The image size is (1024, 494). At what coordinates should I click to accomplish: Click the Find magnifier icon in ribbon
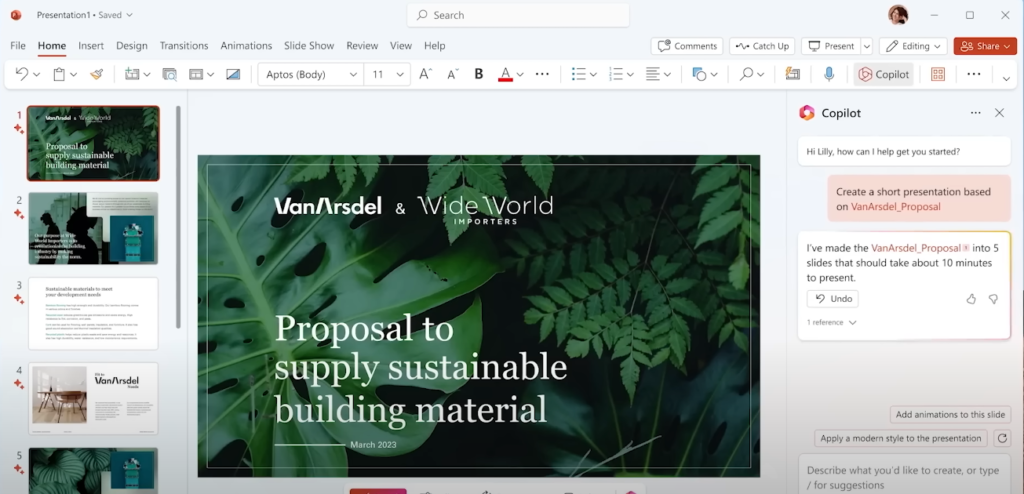[x=746, y=74]
